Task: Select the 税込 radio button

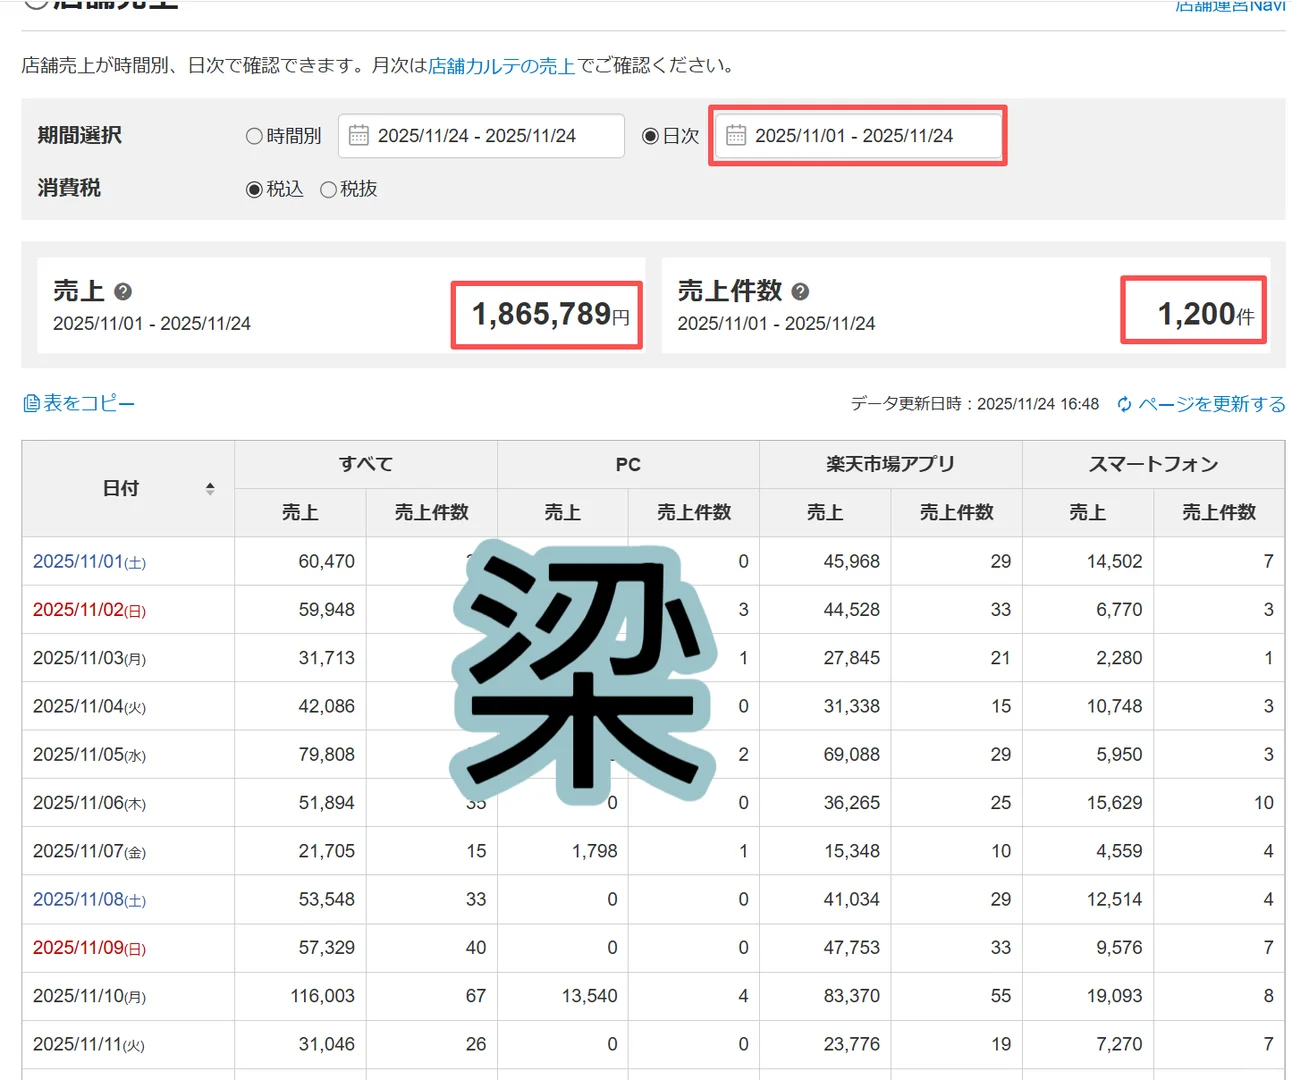Action: coord(254,189)
